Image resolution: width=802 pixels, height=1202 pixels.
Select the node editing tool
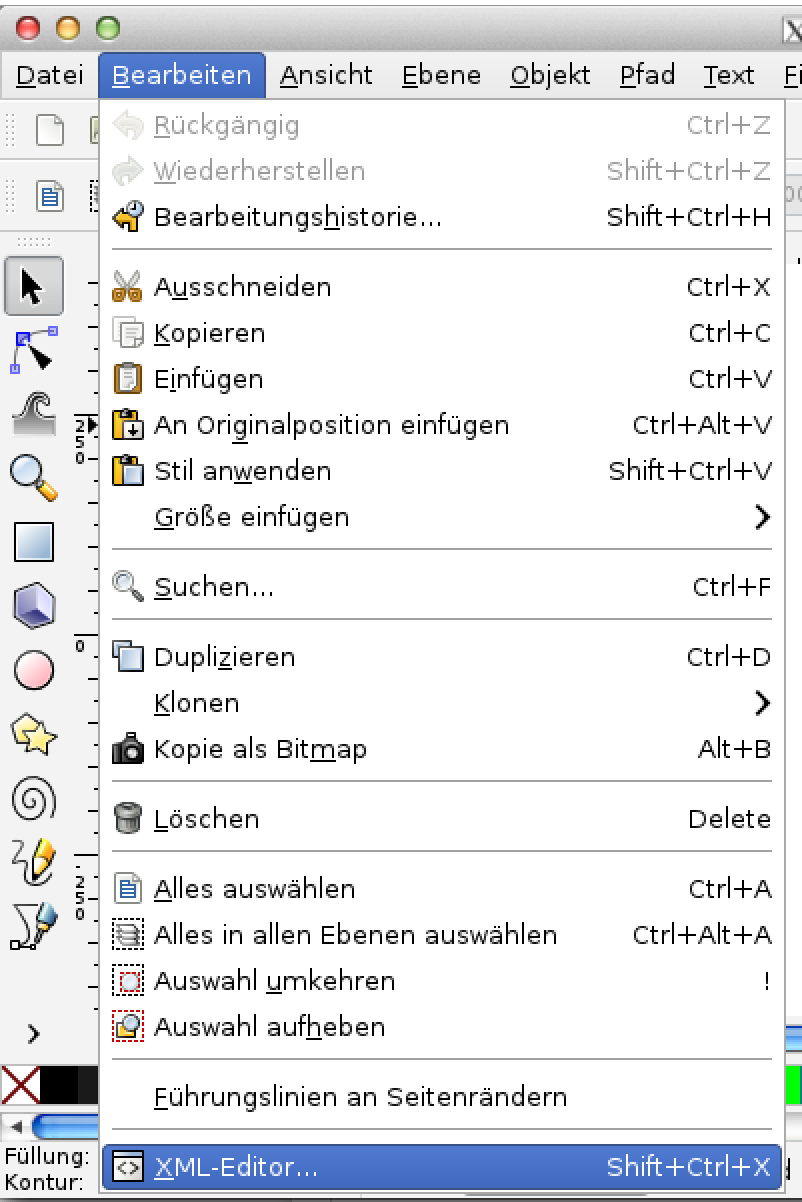pos(33,350)
